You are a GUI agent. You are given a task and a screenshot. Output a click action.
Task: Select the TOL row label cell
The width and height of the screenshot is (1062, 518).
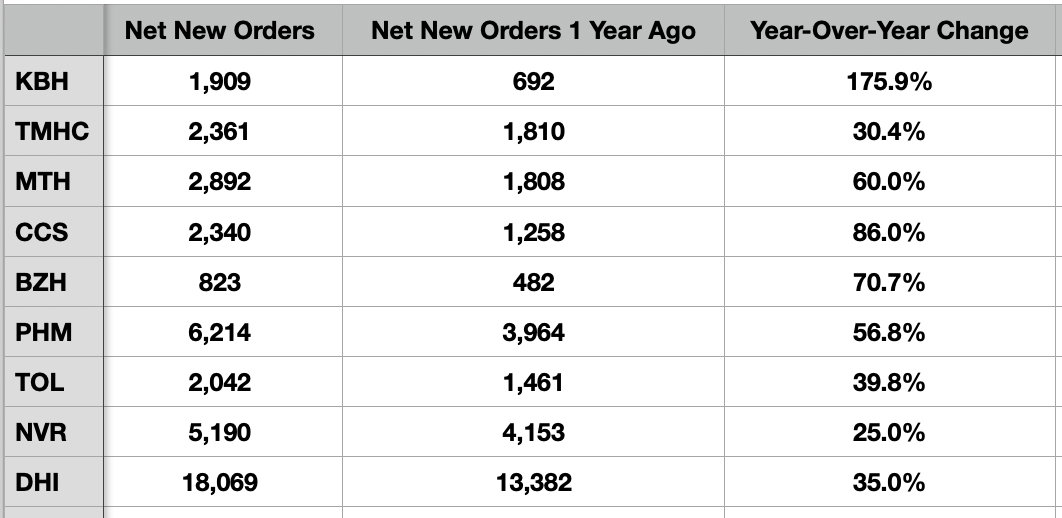[41, 382]
